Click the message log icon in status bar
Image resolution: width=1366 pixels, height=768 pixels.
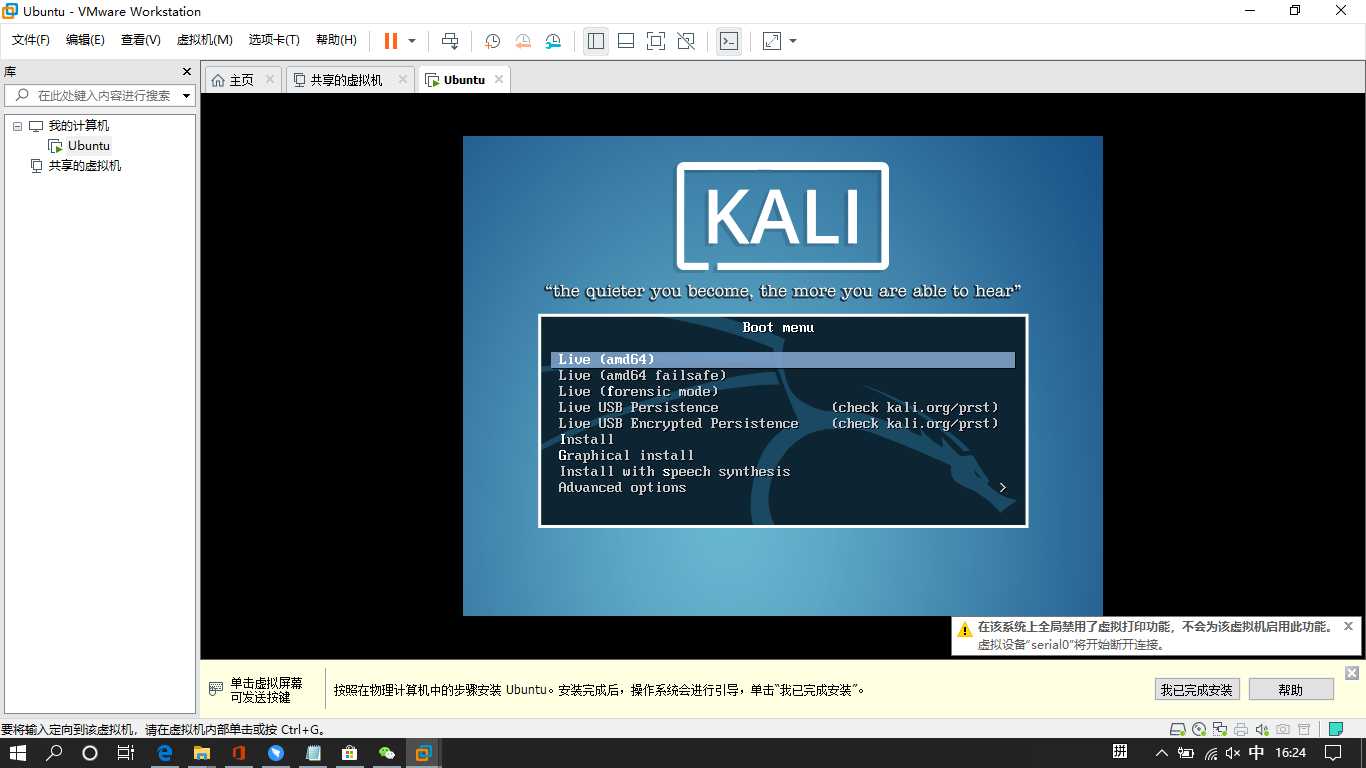click(1337, 730)
